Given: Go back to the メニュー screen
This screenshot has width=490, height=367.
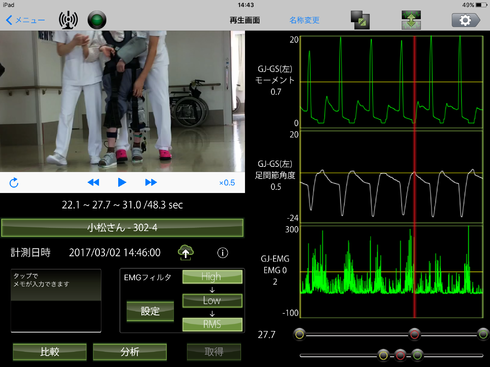Looking at the screenshot, I should (25, 20).
